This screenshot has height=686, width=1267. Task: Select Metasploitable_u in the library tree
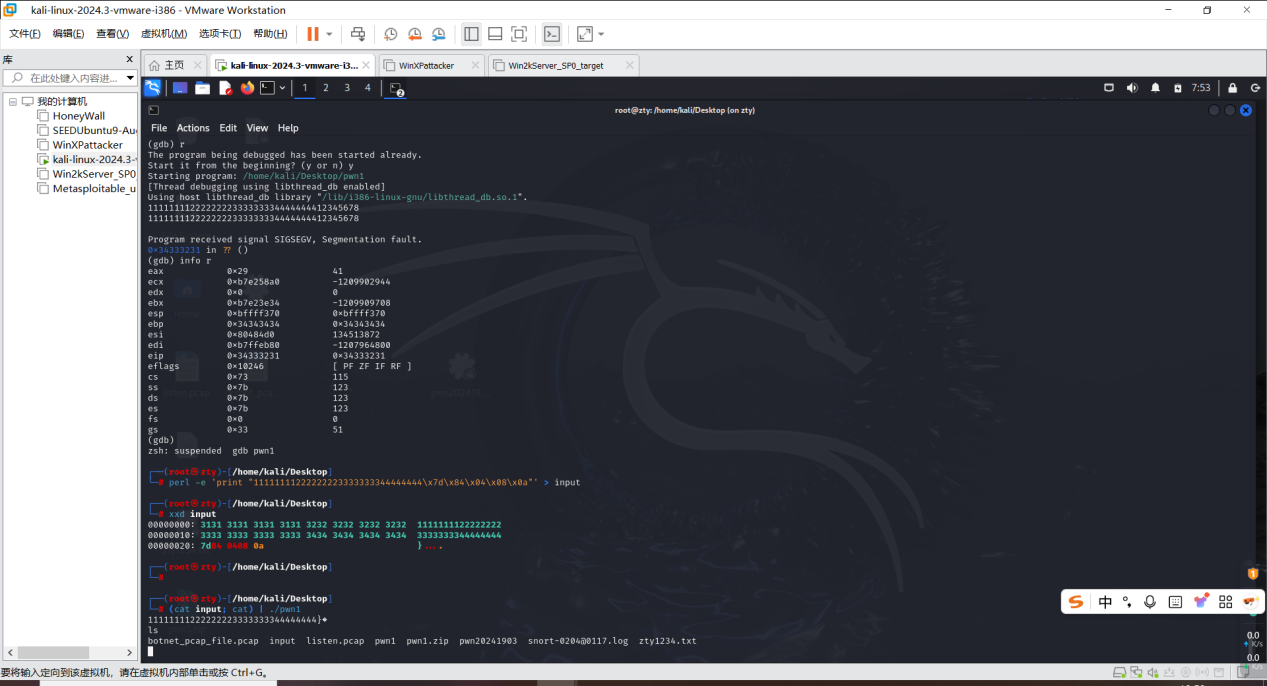(x=86, y=188)
